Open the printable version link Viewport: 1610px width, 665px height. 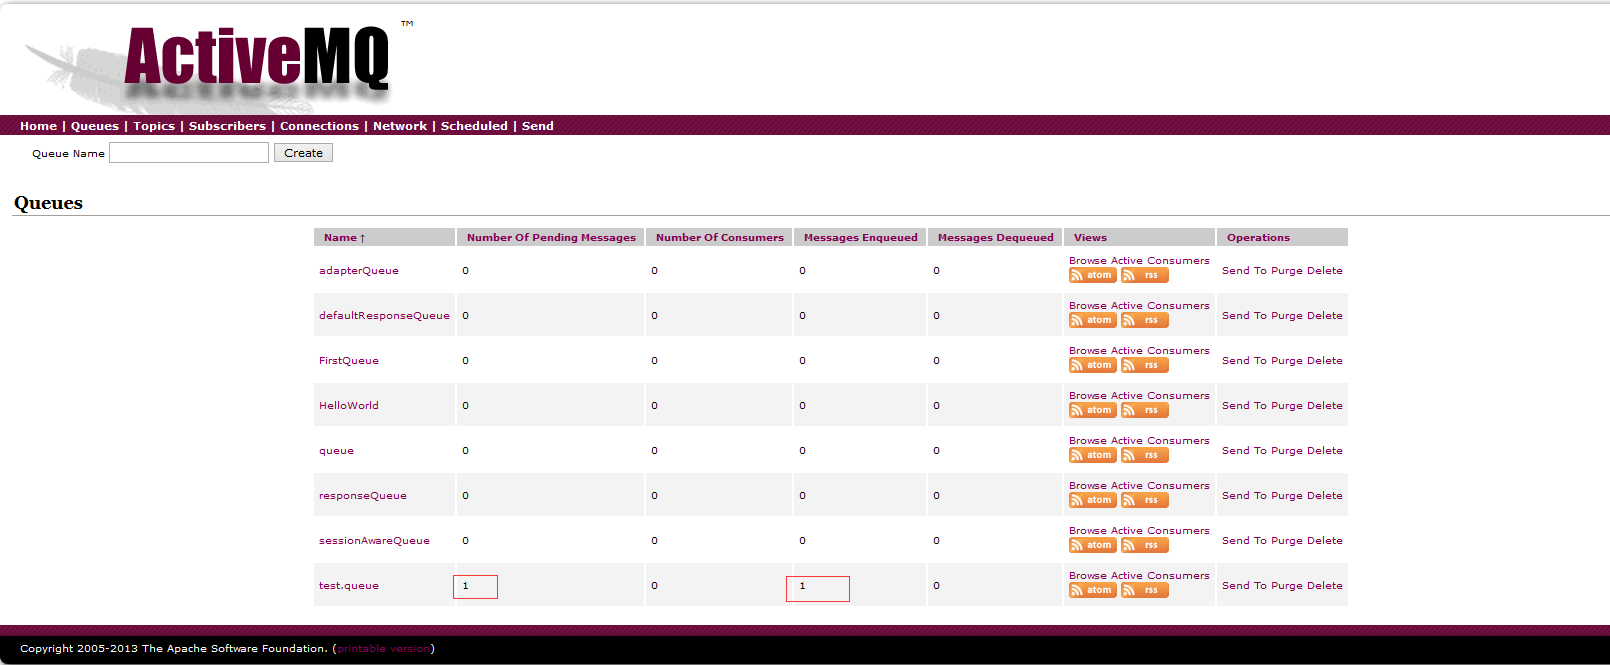(x=384, y=649)
